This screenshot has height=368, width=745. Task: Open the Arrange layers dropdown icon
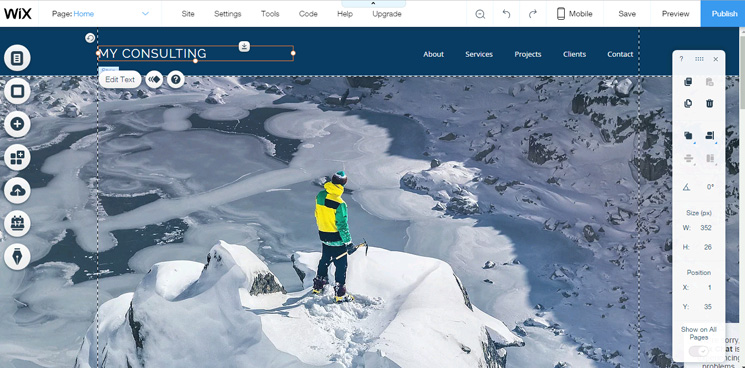pos(688,136)
